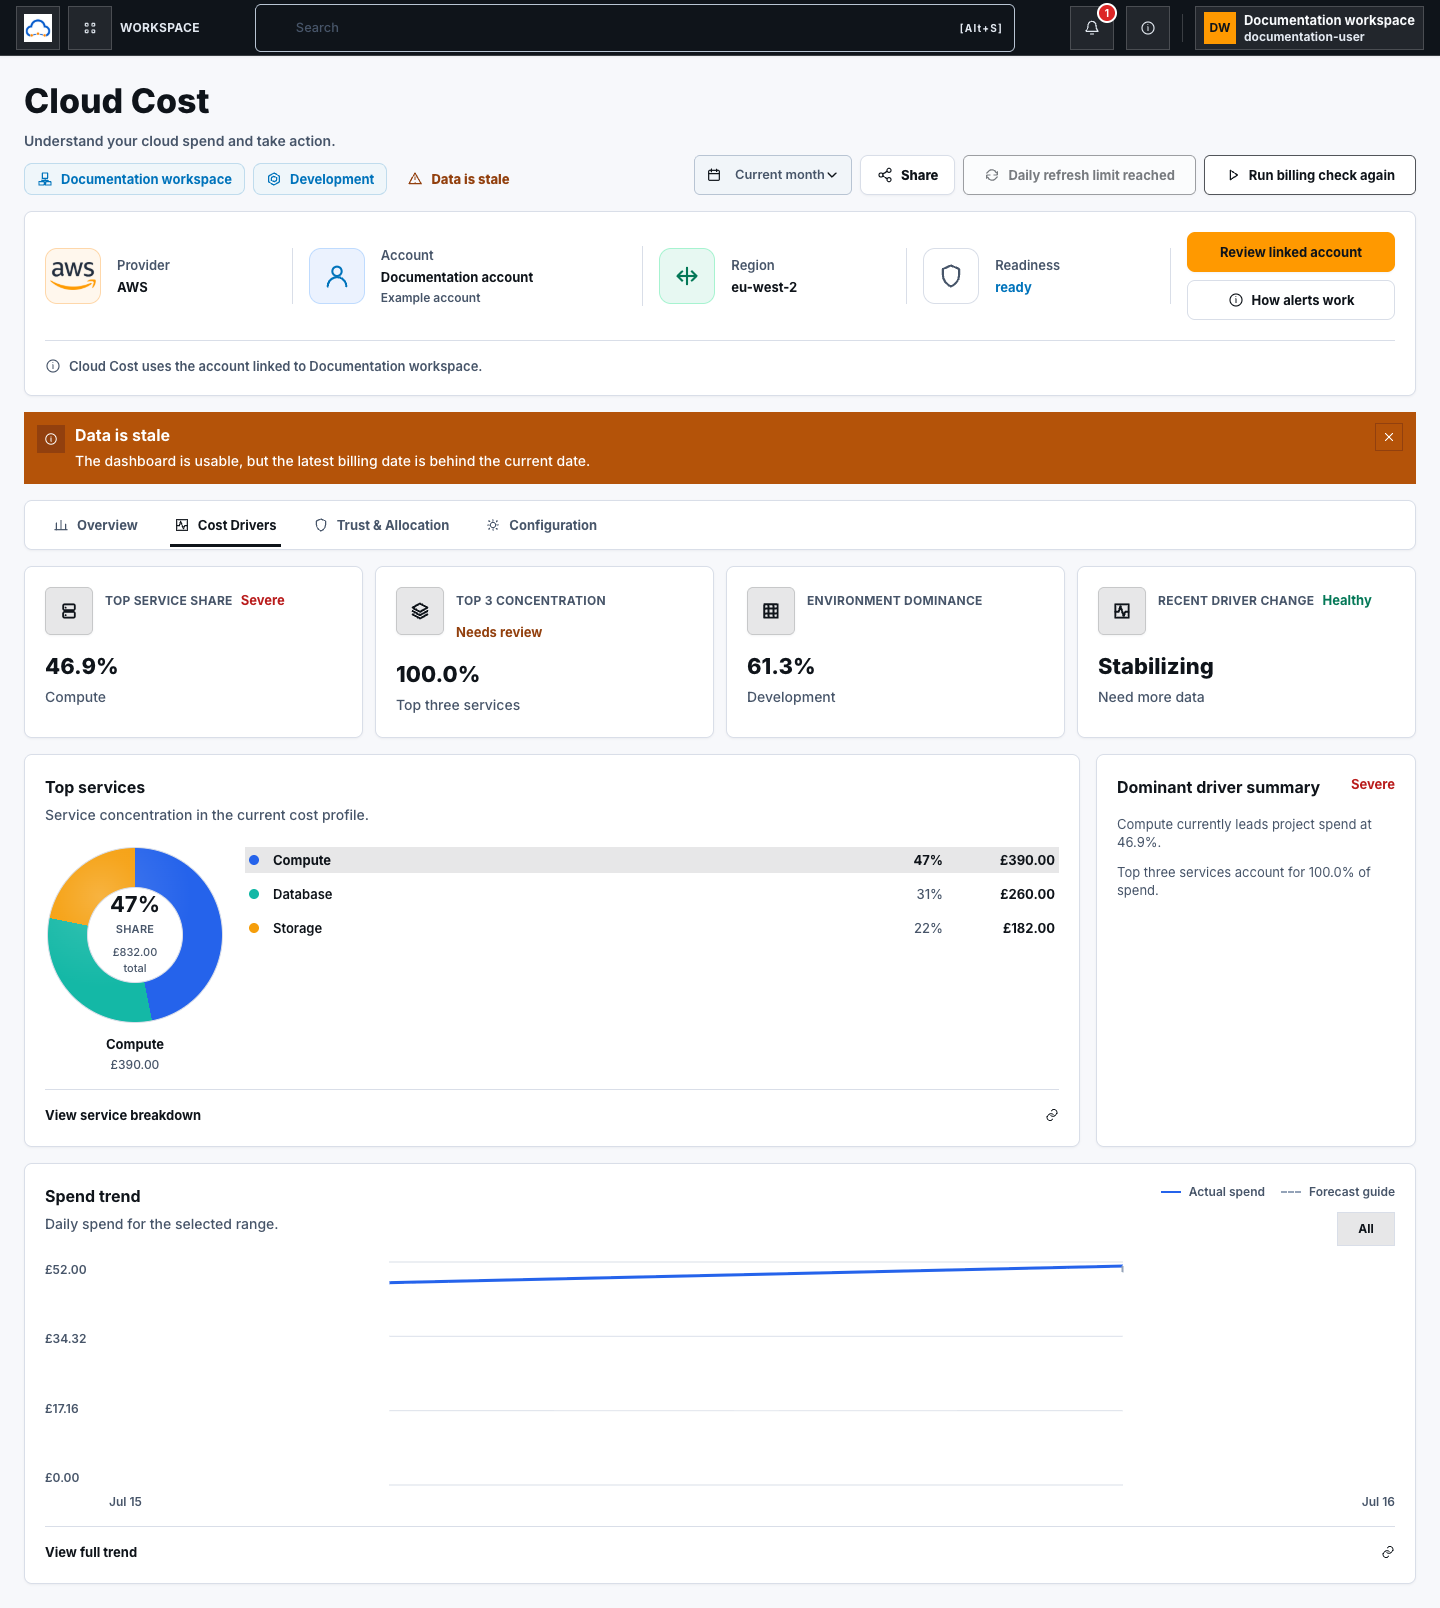
Task: Click the Top Service Share card icon
Action: coord(69,611)
